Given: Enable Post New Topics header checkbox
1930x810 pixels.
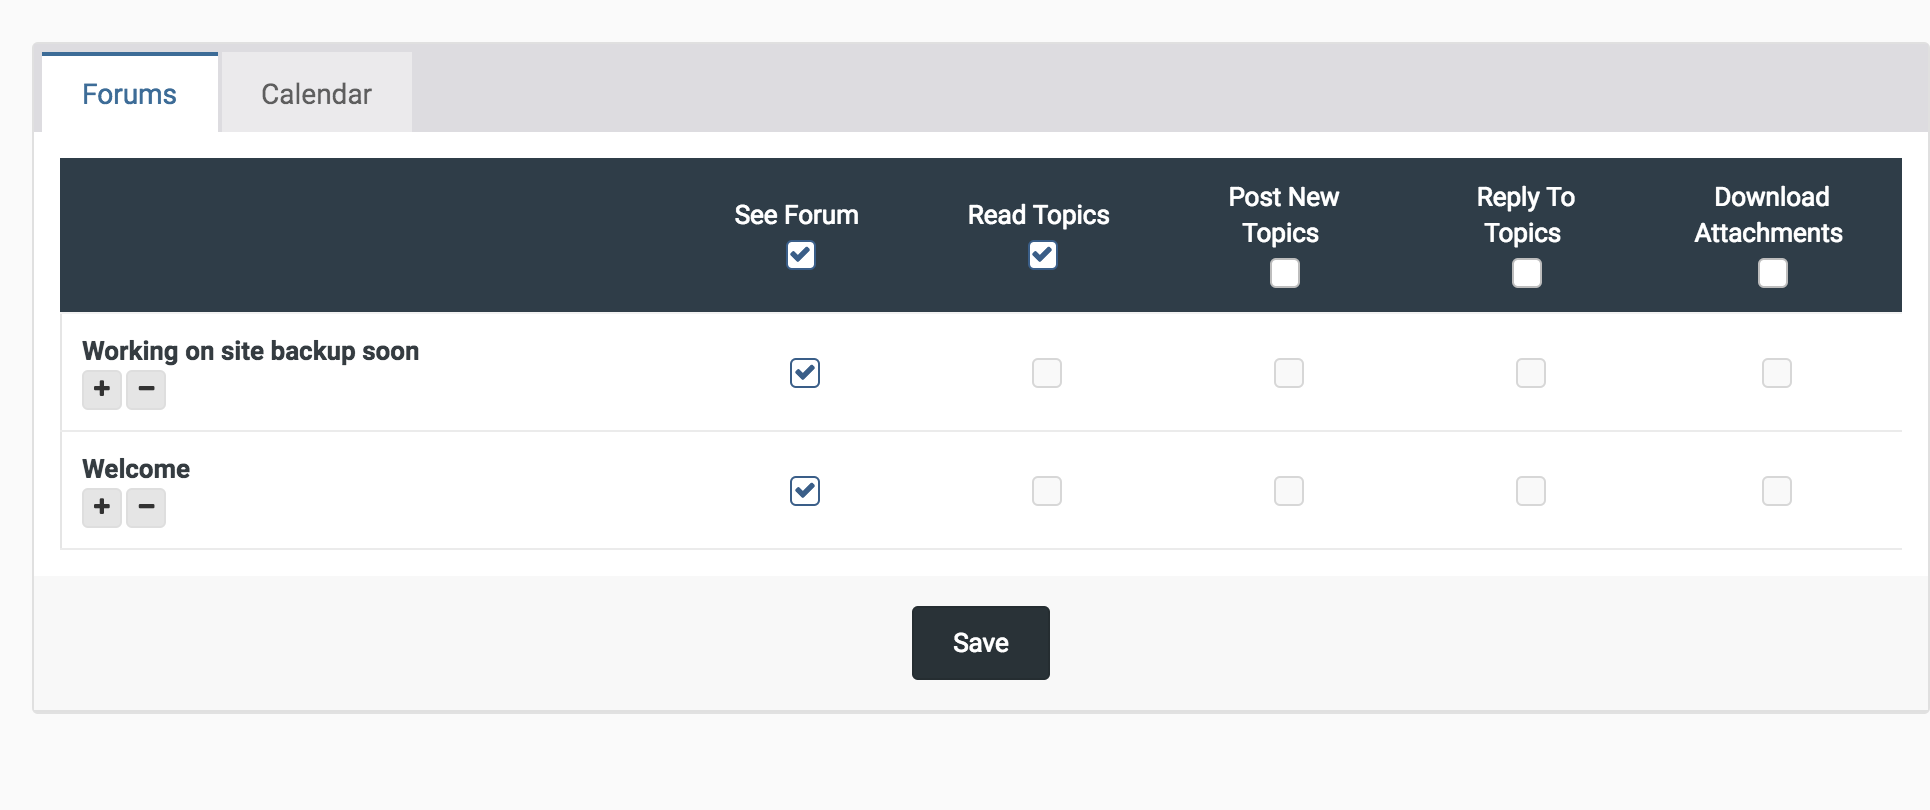Looking at the screenshot, I should click(x=1285, y=273).
